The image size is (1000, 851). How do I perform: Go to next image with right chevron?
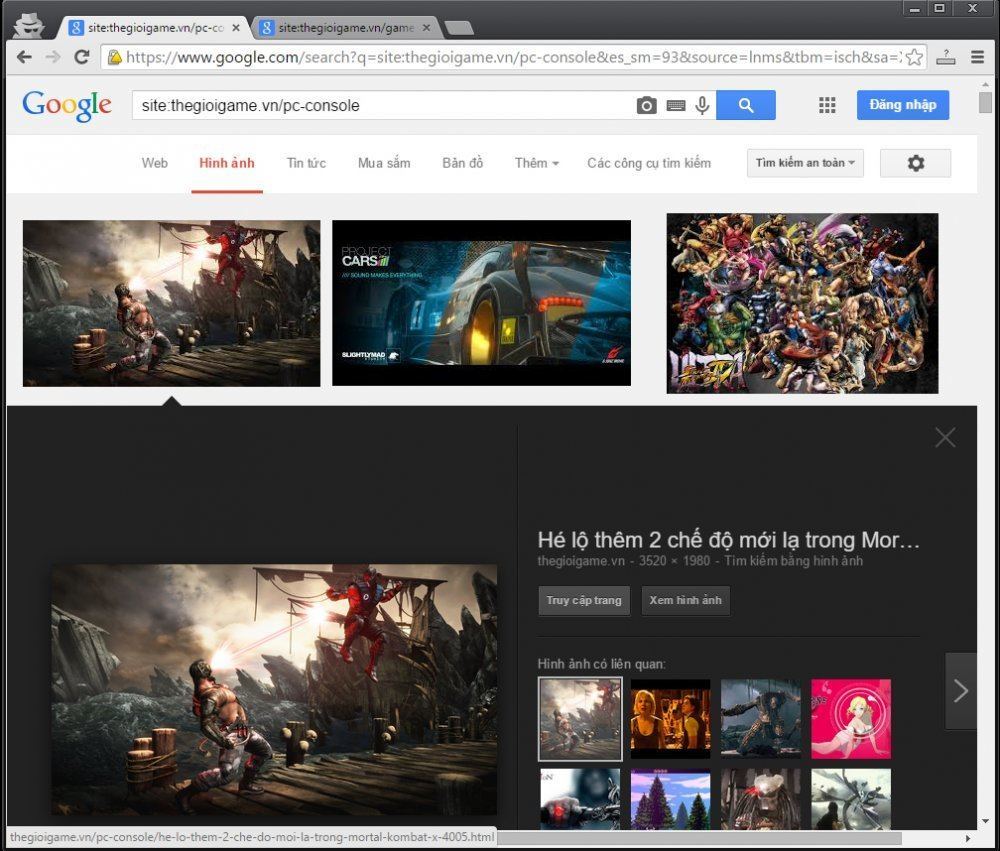(x=961, y=691)
